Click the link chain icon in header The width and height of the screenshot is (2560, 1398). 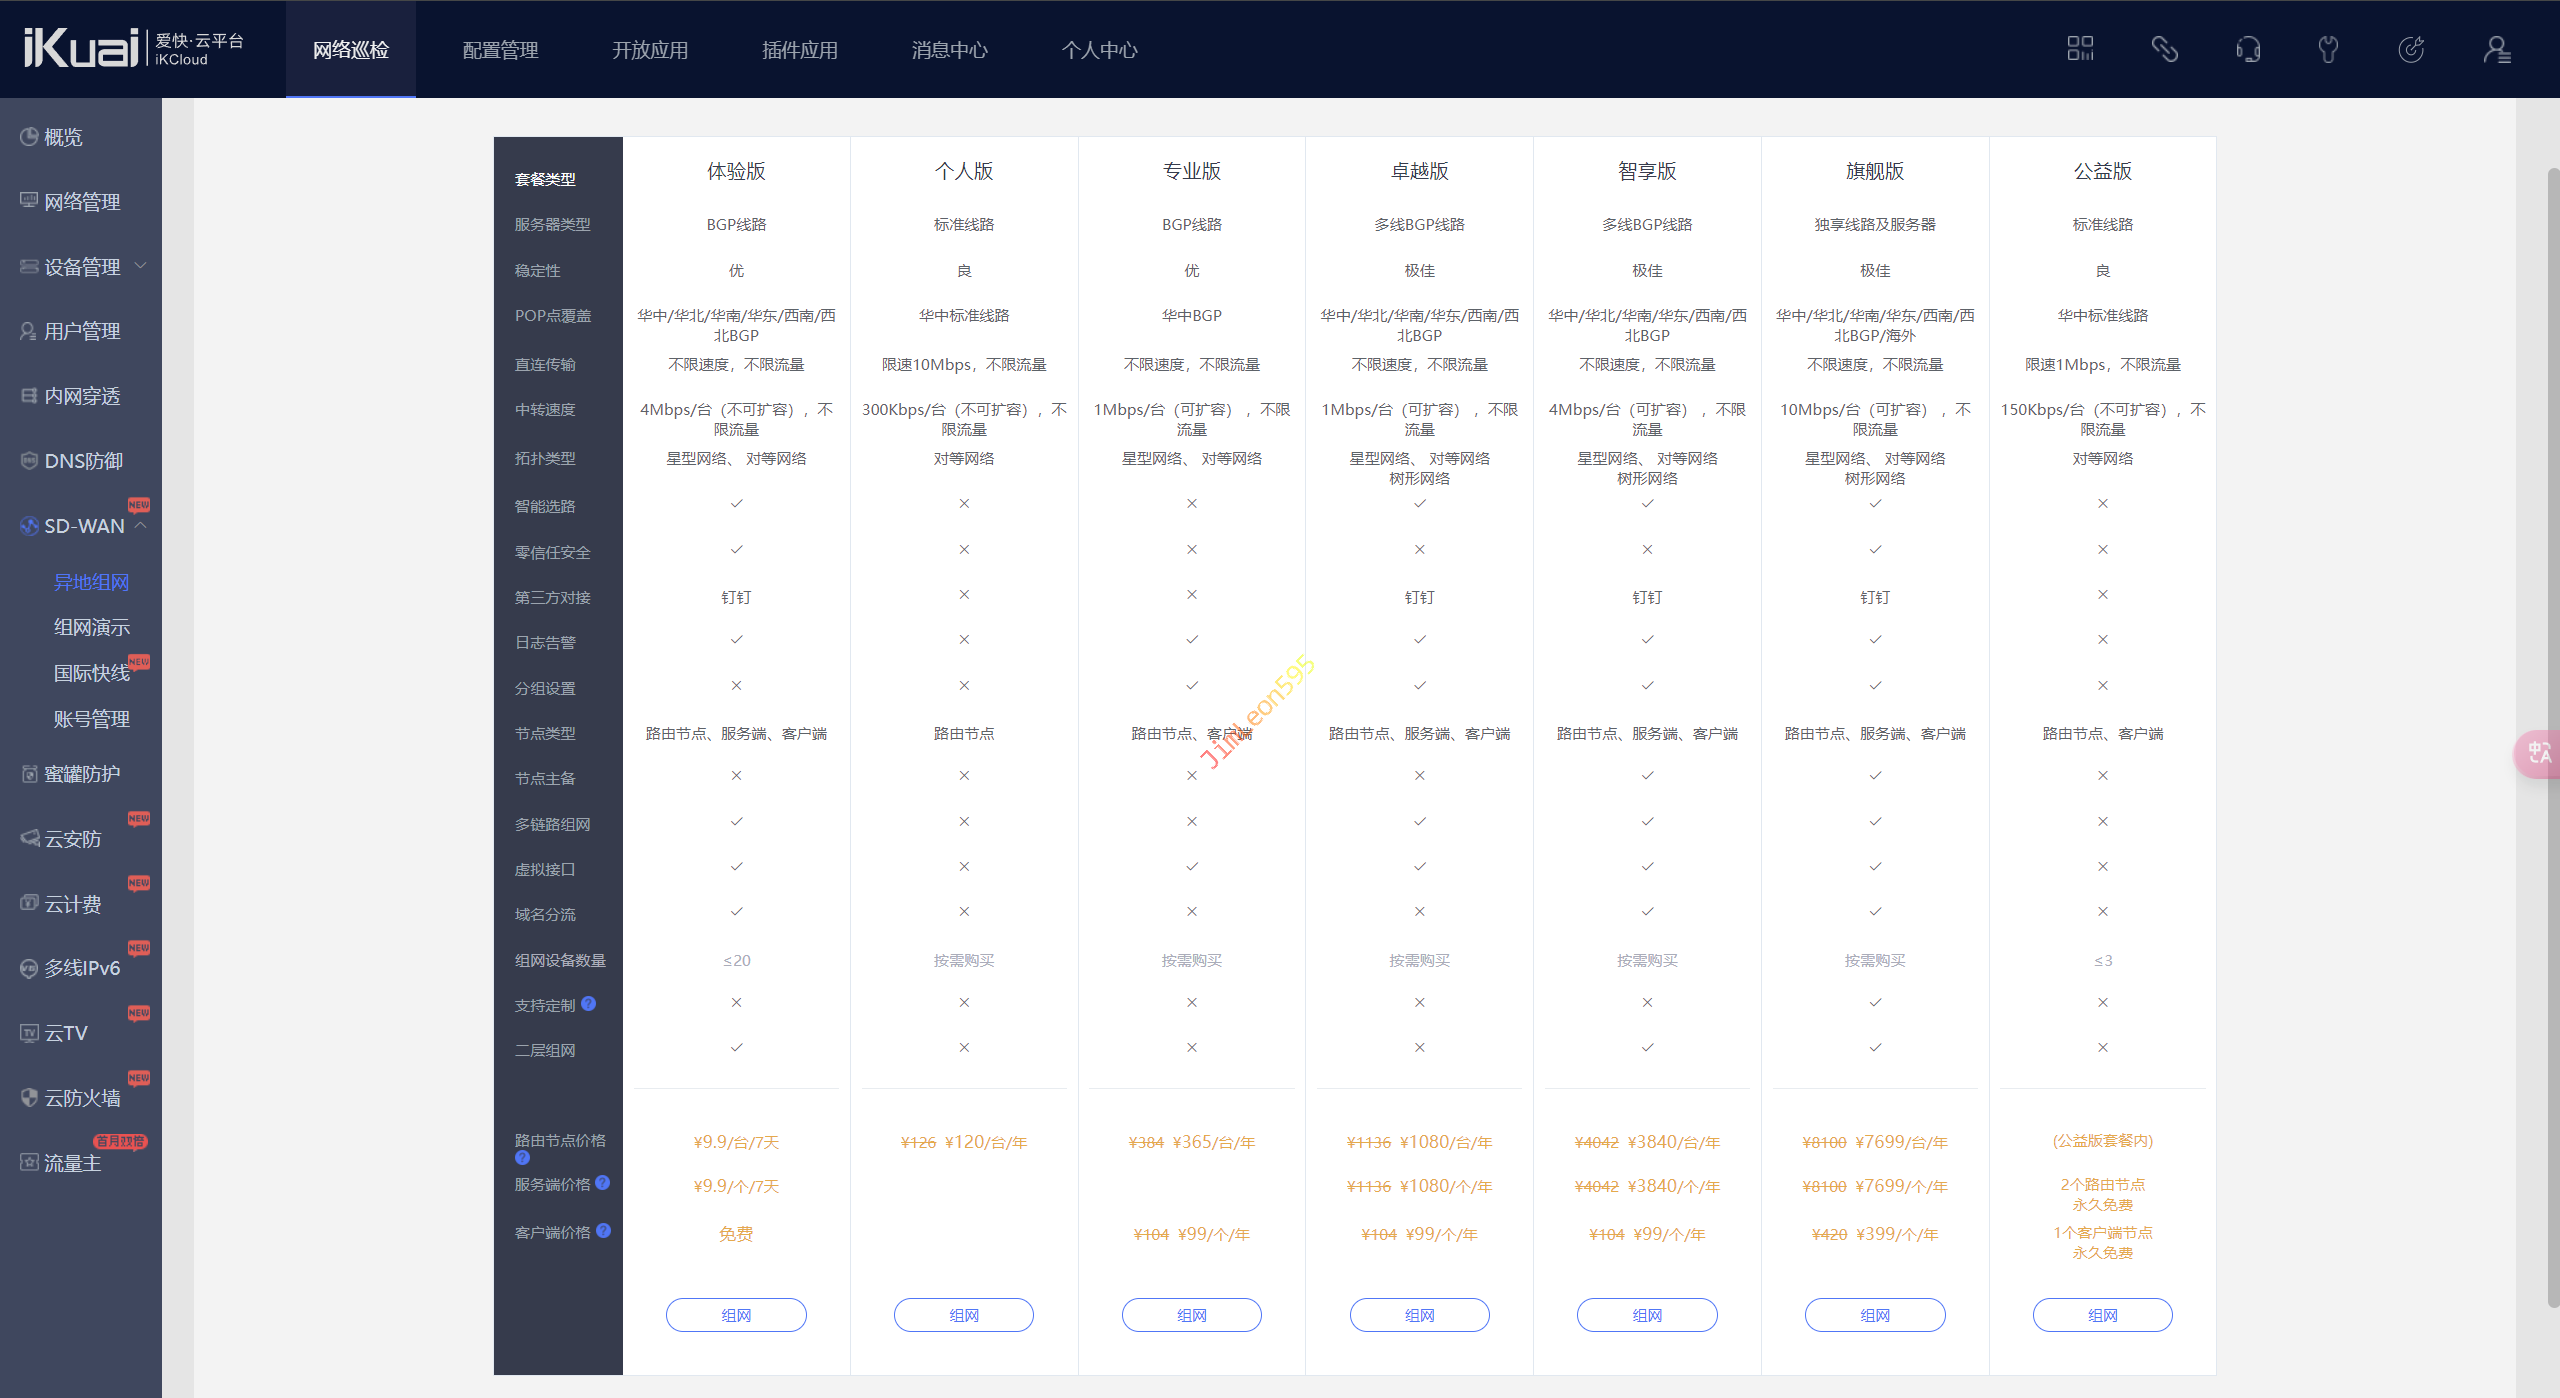2164,49
